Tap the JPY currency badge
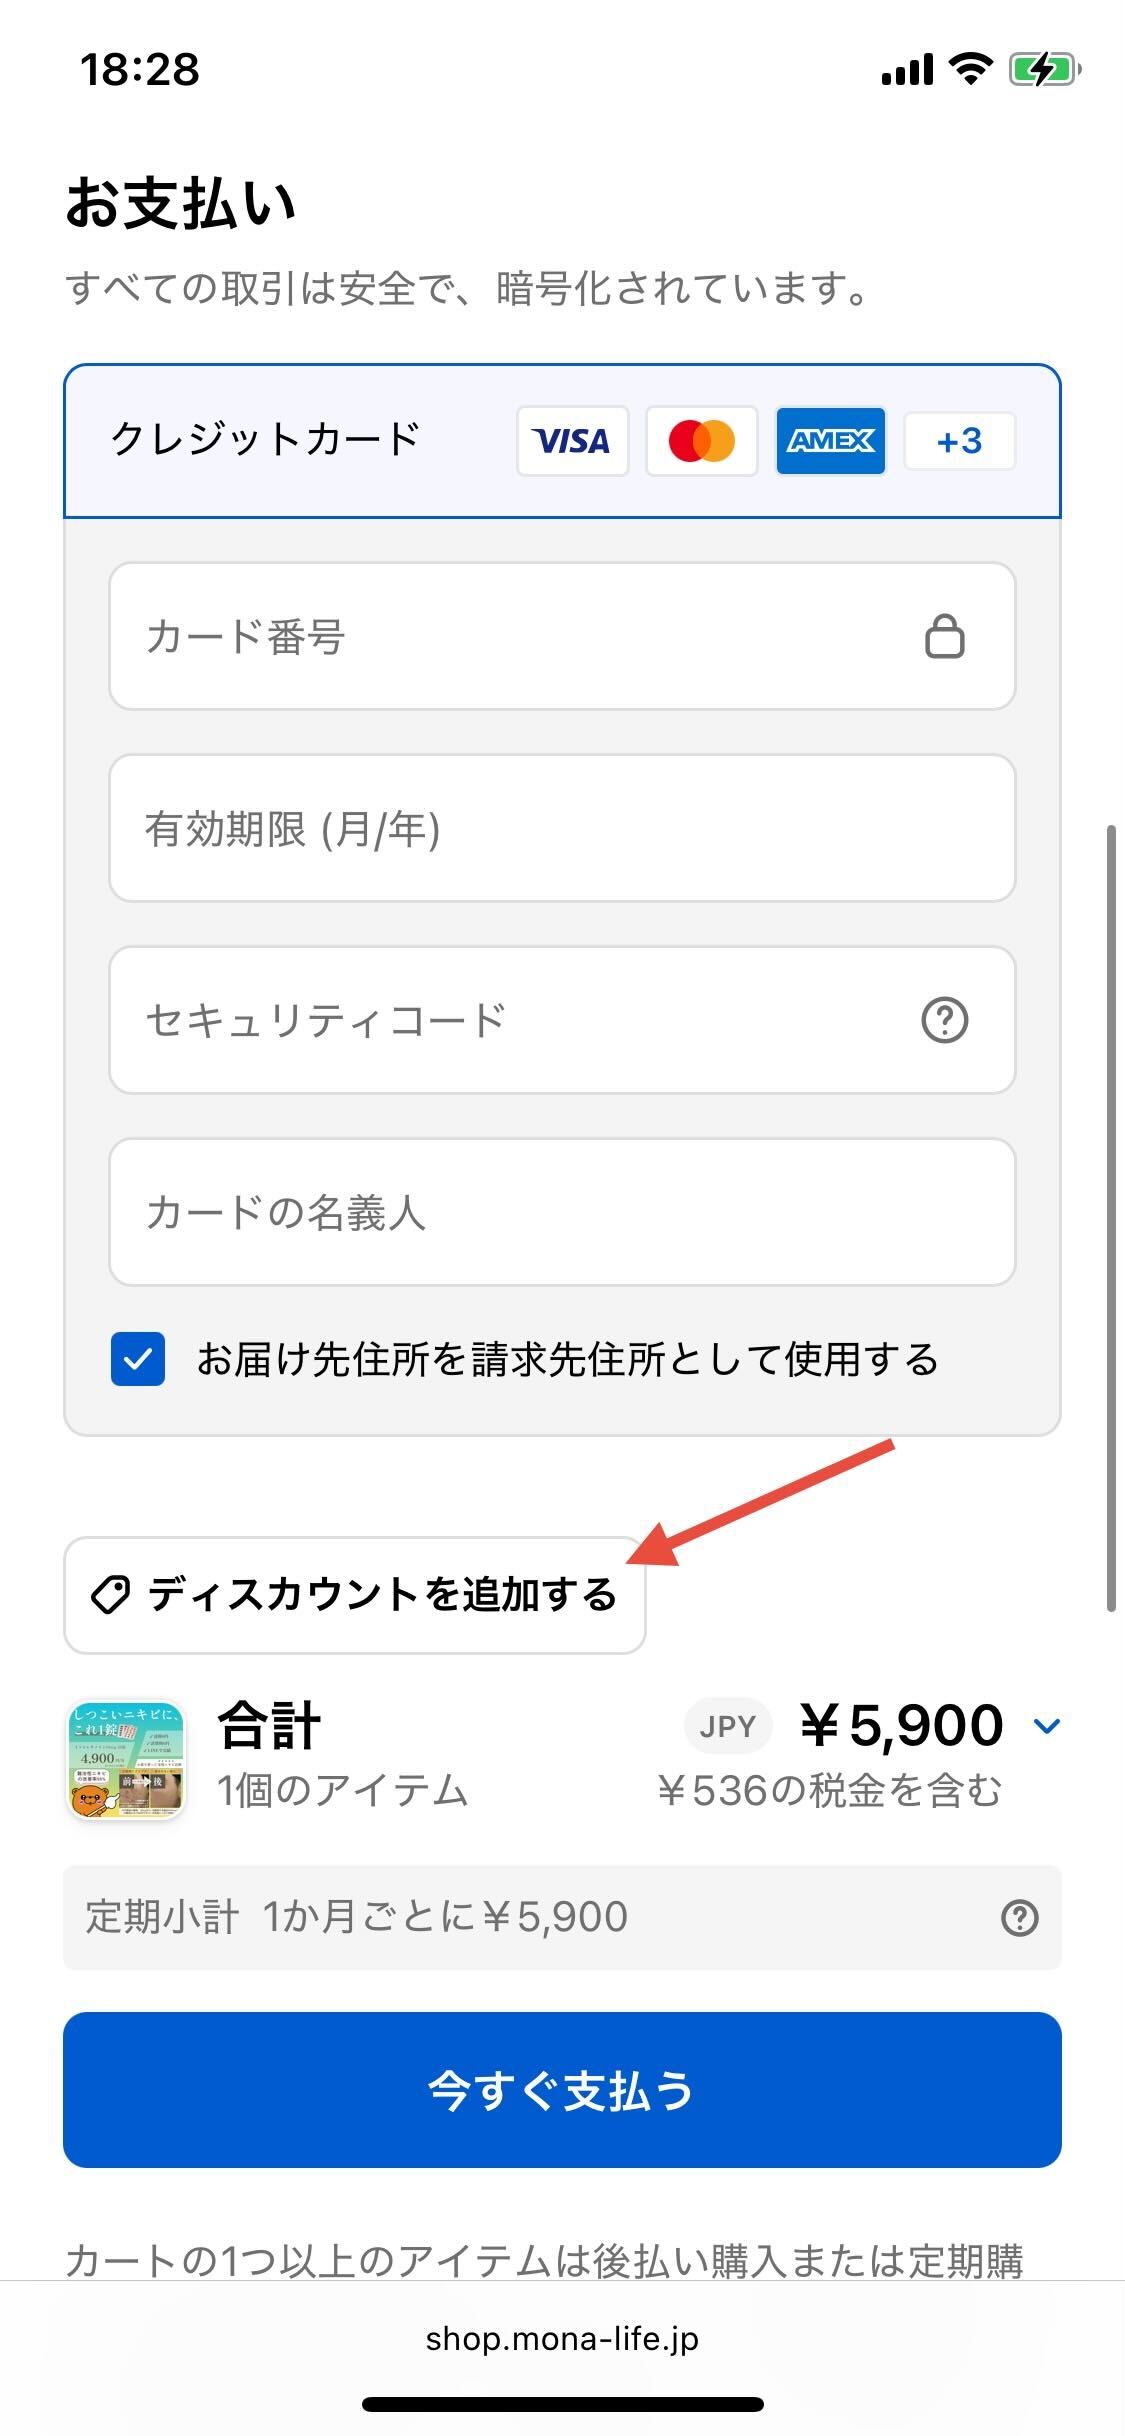The width and height of the screenshot is (1125, 2436). [727, 1726]
